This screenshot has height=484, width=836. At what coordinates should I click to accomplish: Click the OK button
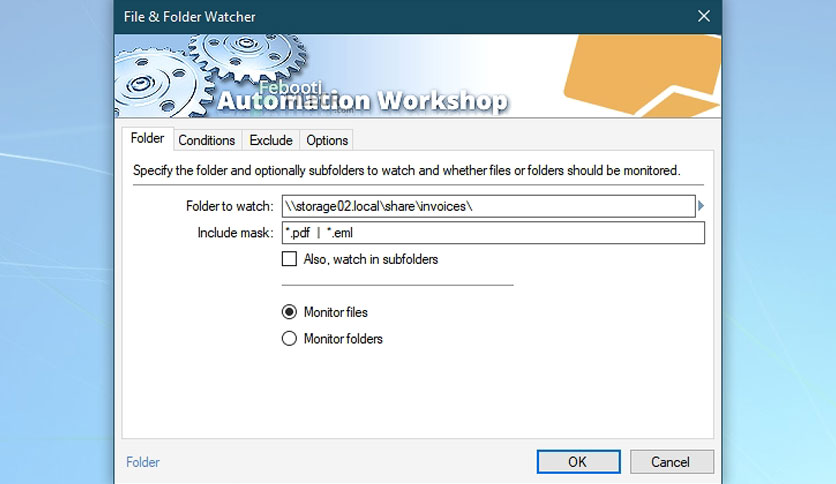578,462
